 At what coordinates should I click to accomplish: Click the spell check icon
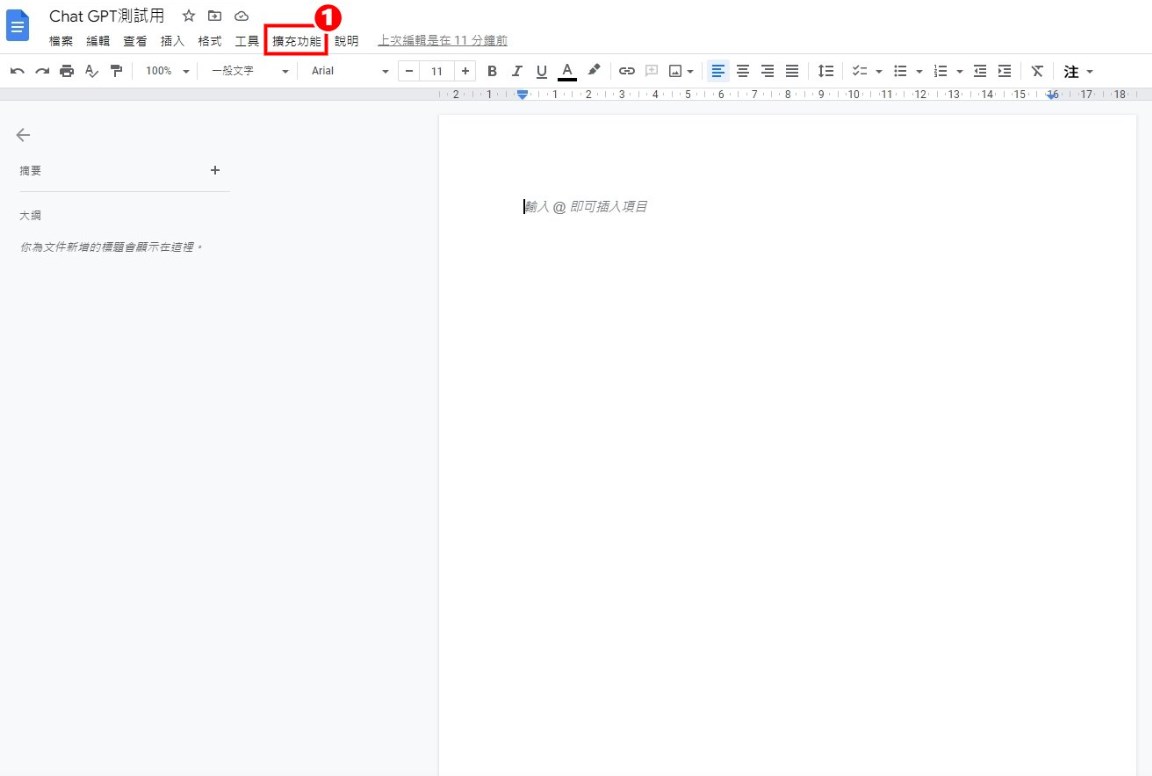pos(92,71)
